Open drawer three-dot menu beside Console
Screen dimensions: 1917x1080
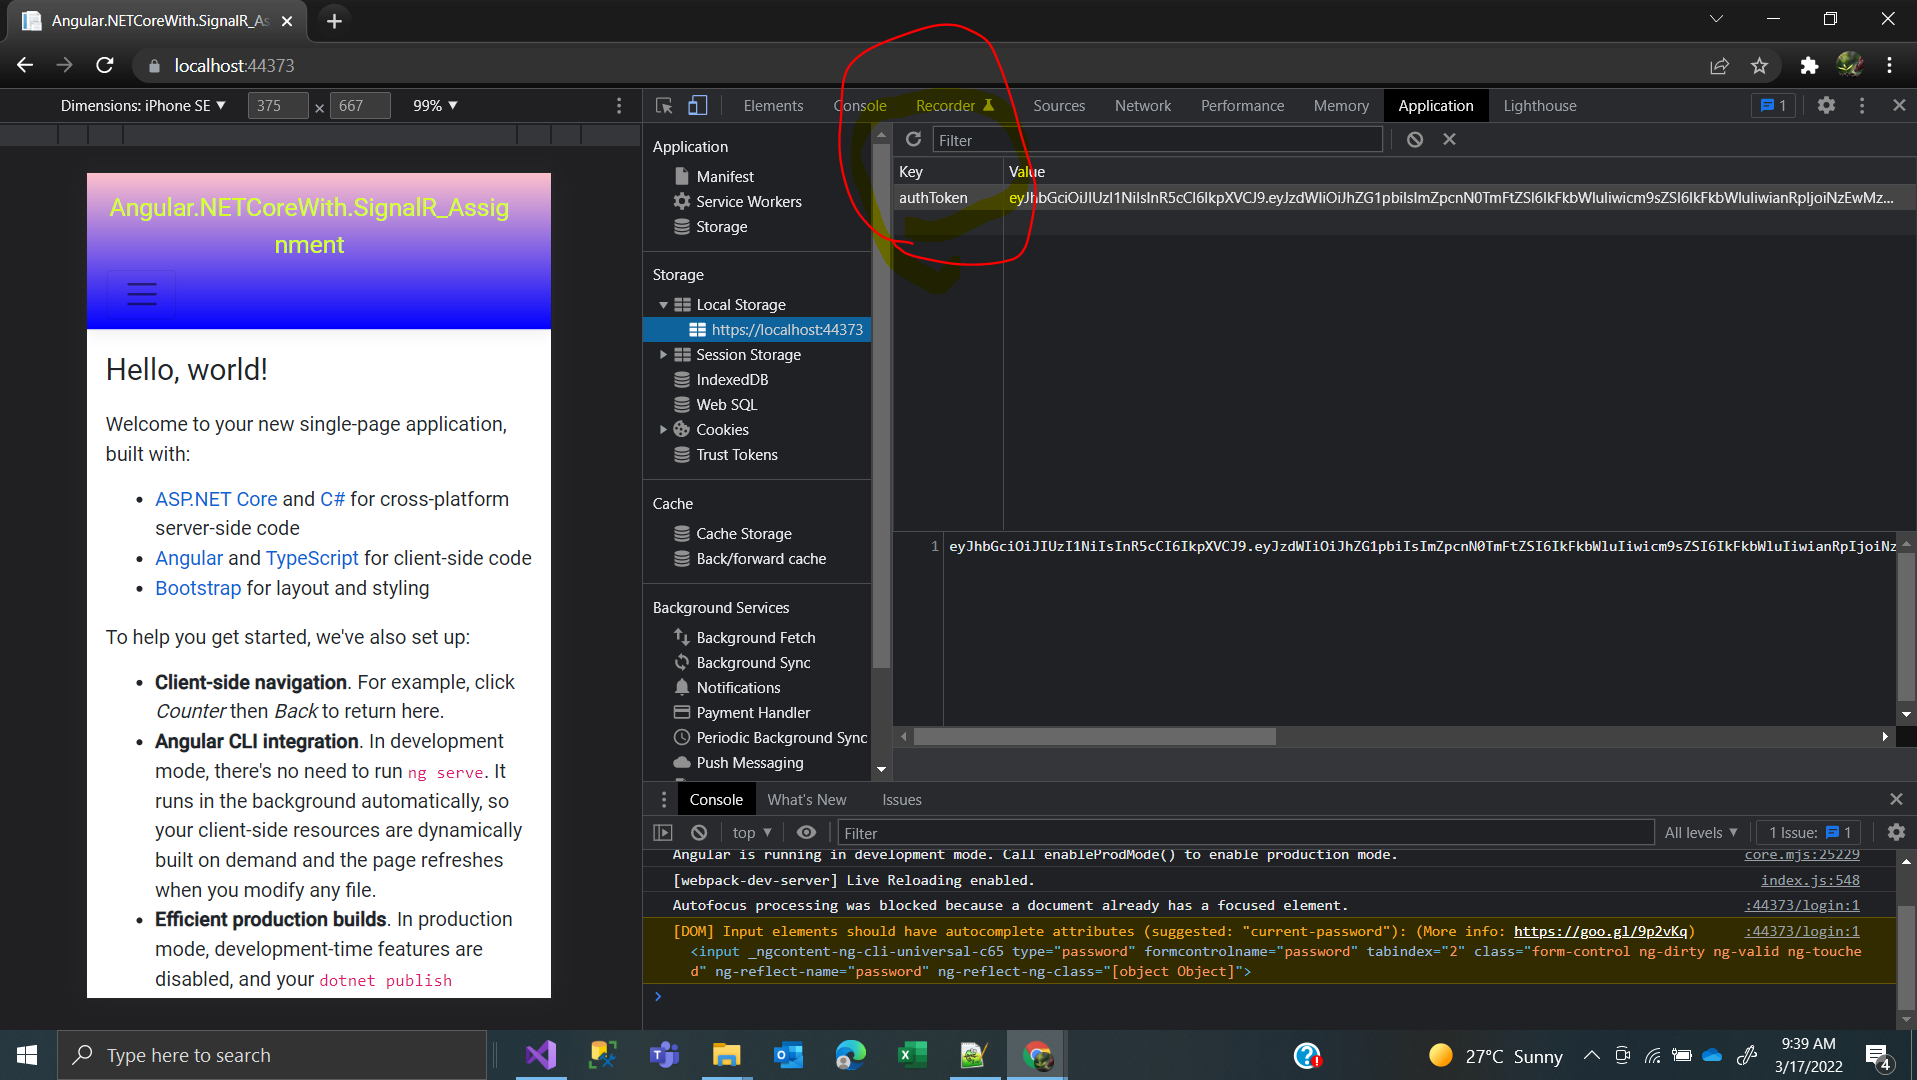(x=663, y=799)
